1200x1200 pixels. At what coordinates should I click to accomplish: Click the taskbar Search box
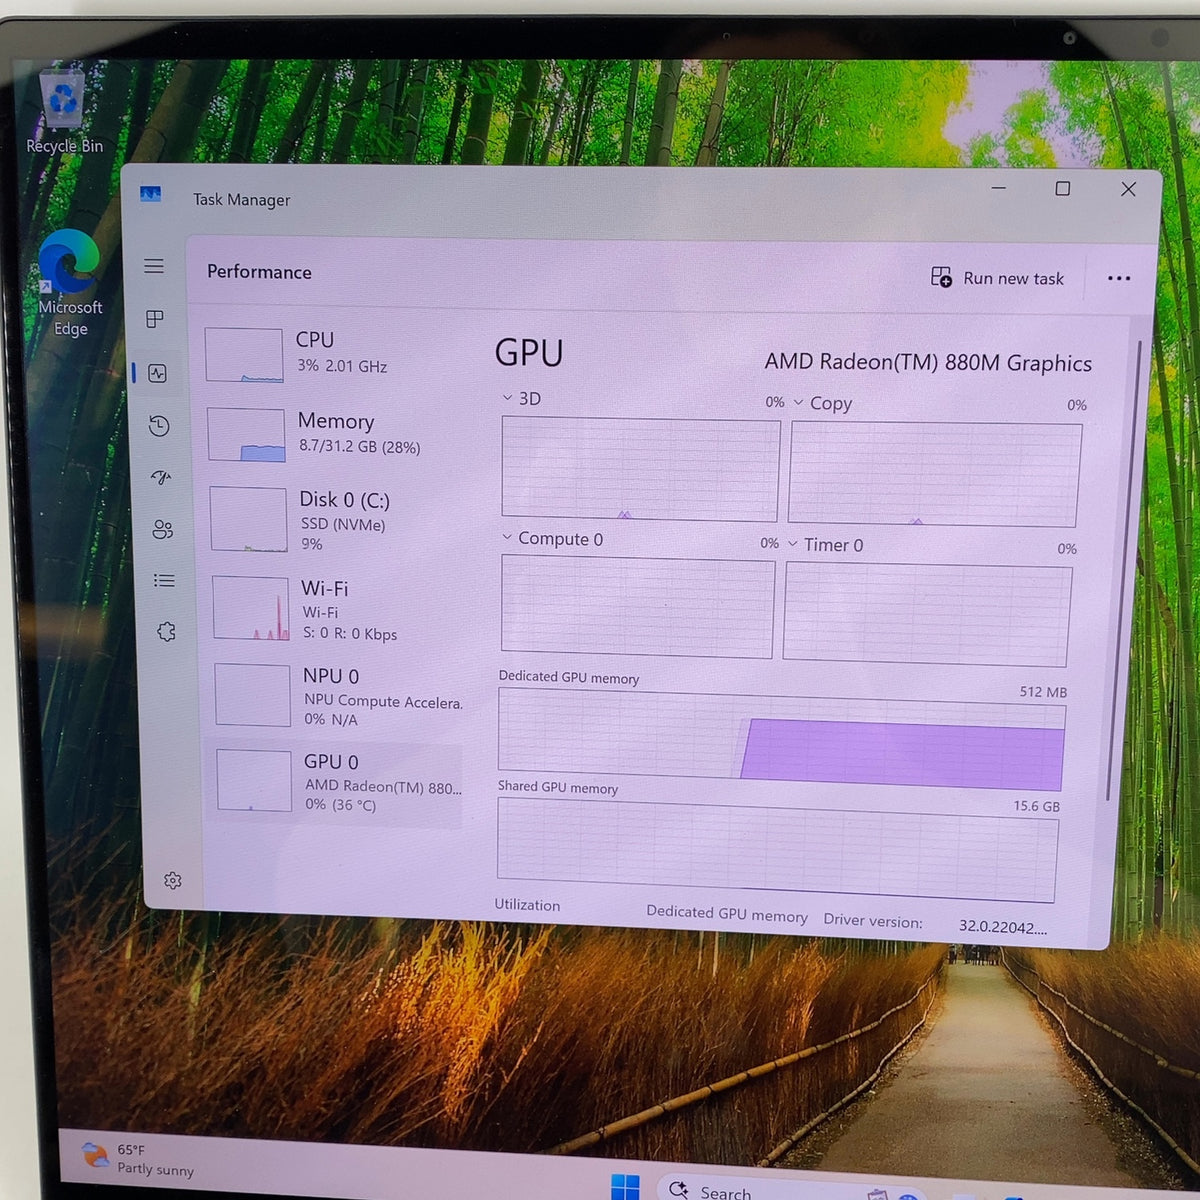[790, 1190]
